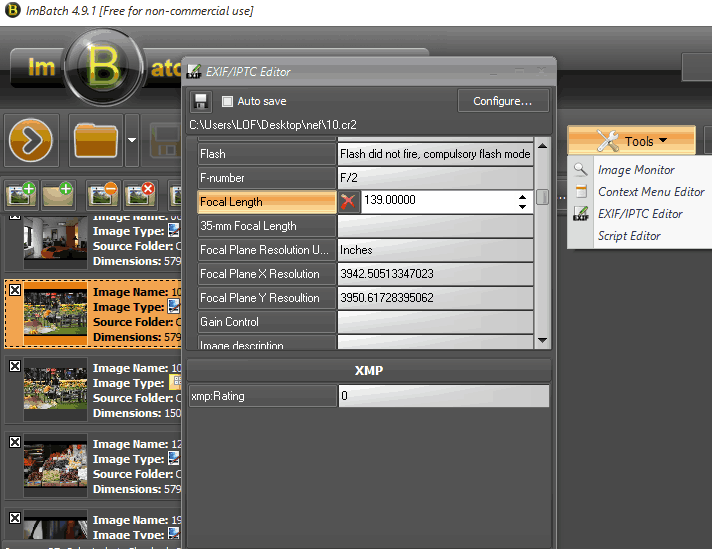The height and width of the screenshot is (549, 712).
Task: Expand the dropdown arrow beside folder icon
Action: coord(132,140)
